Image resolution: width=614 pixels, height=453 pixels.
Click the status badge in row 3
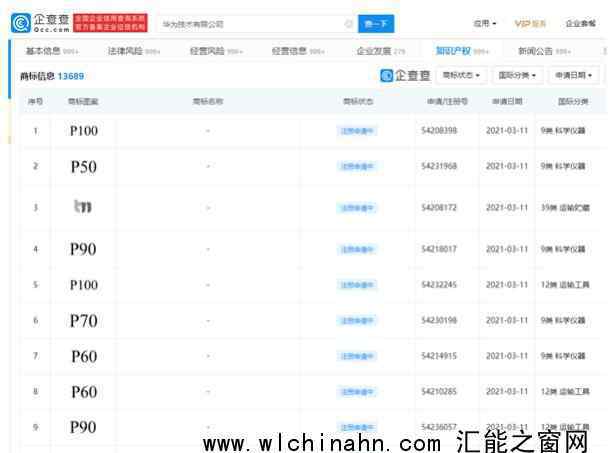pyautogui.click(x=357, y=208)
